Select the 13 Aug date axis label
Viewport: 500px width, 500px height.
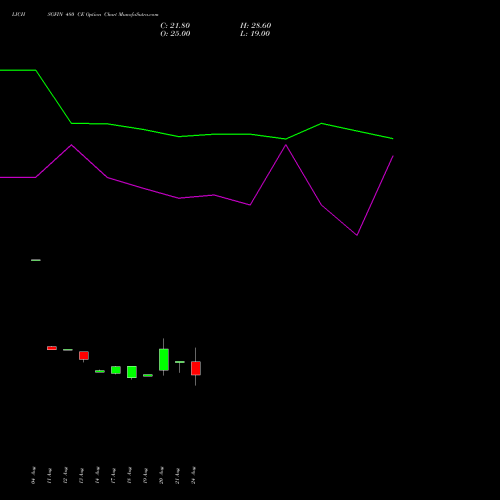coord(81,475)
